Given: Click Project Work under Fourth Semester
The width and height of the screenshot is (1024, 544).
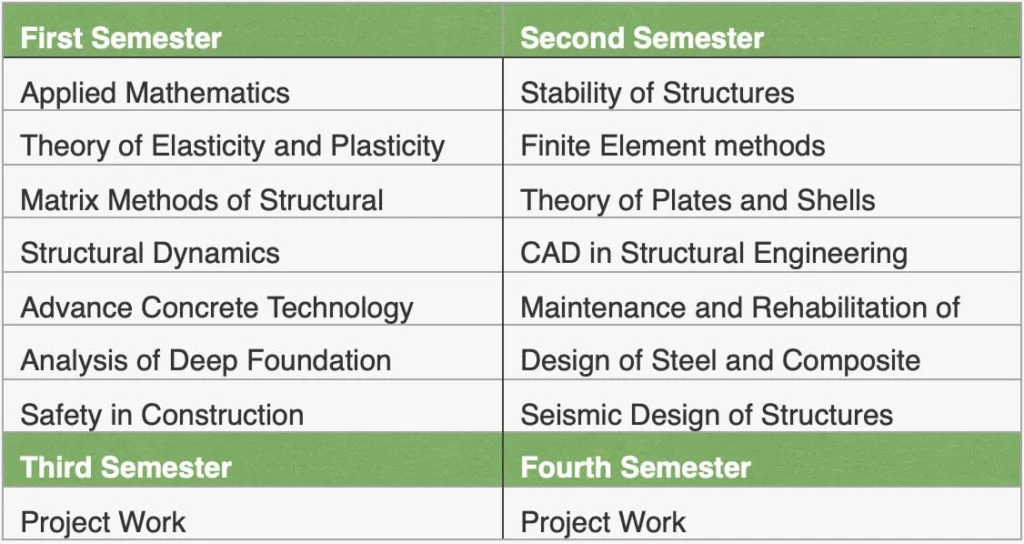Looking at the screenshot, I should pos(603,521).
